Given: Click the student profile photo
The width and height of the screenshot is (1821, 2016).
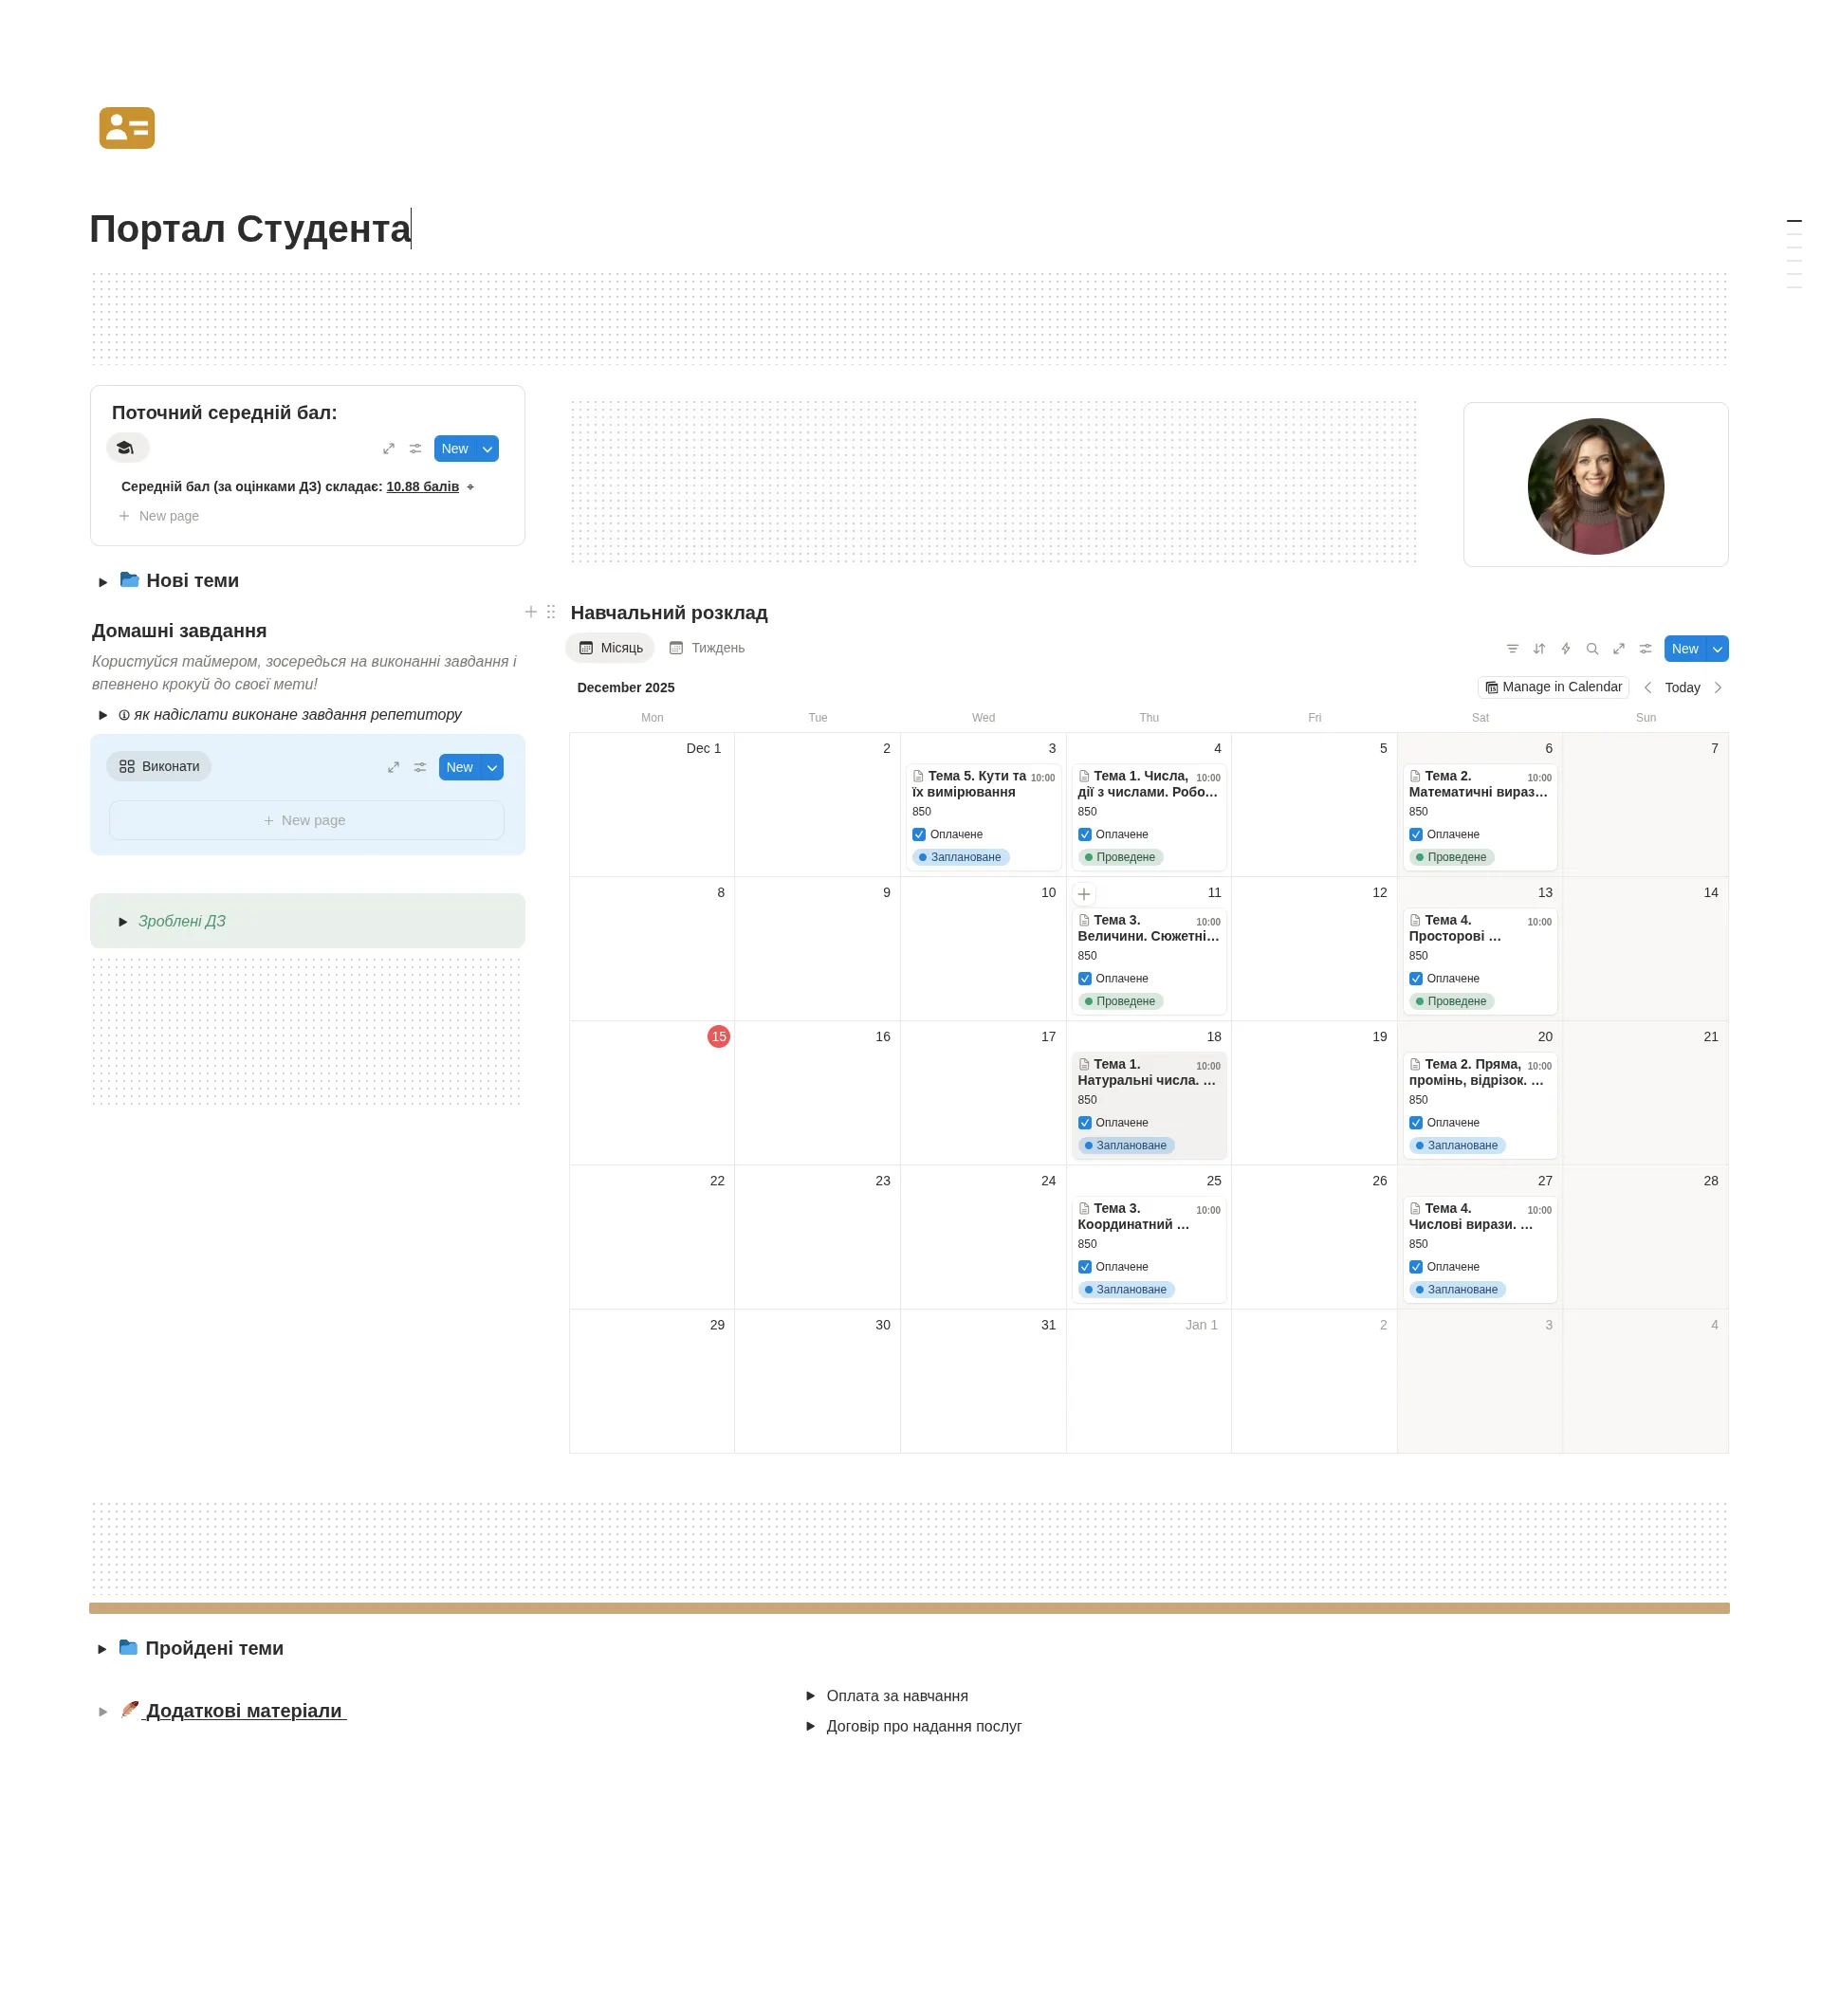Looking at the screenshot, I should click(x=1595, y=487).
